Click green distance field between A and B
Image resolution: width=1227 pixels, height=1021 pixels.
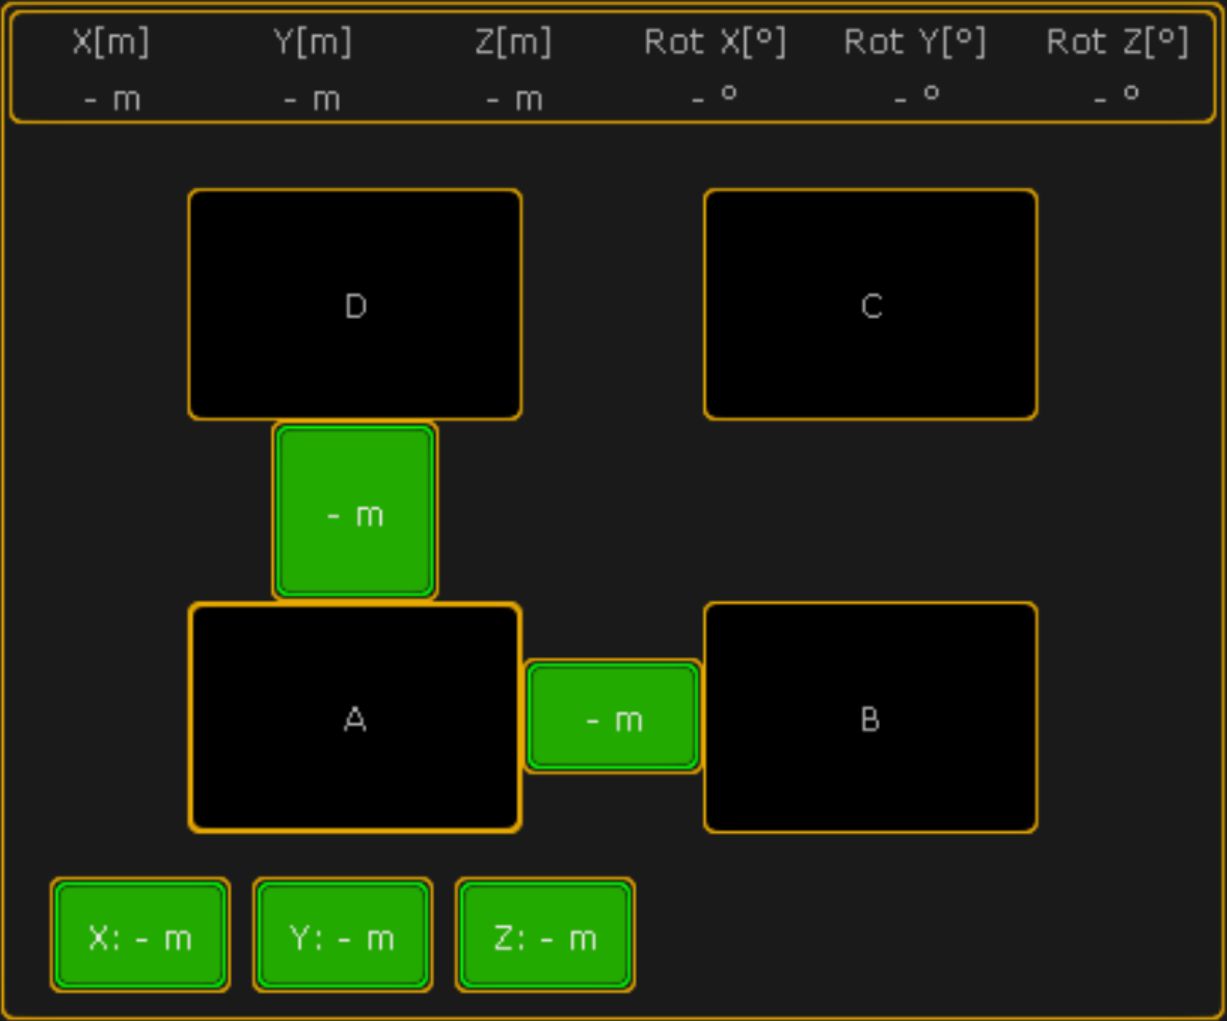pyautogui.click(x=613, y=717)
